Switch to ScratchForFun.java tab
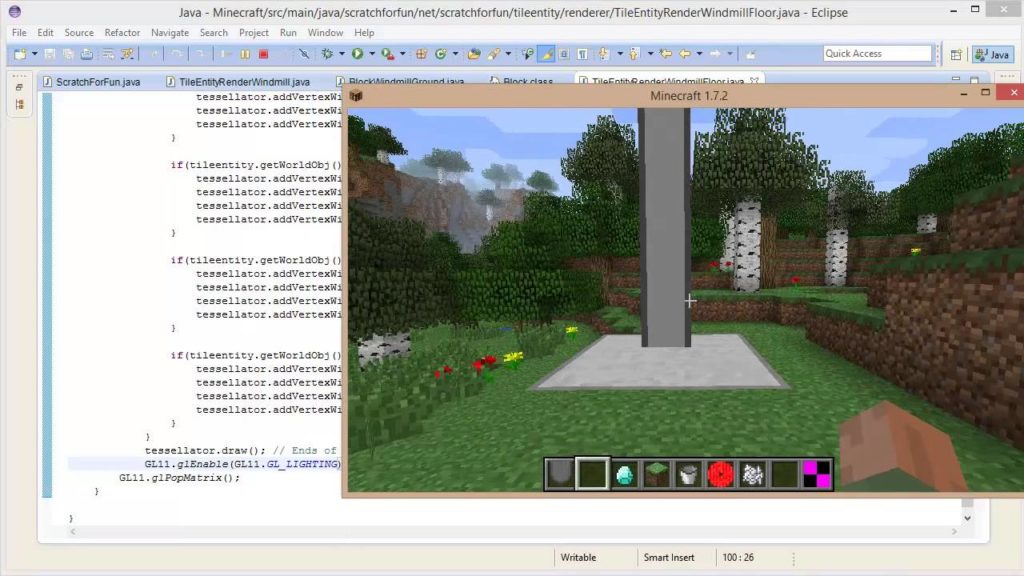 pyautogui.click(x=91, y=82)
